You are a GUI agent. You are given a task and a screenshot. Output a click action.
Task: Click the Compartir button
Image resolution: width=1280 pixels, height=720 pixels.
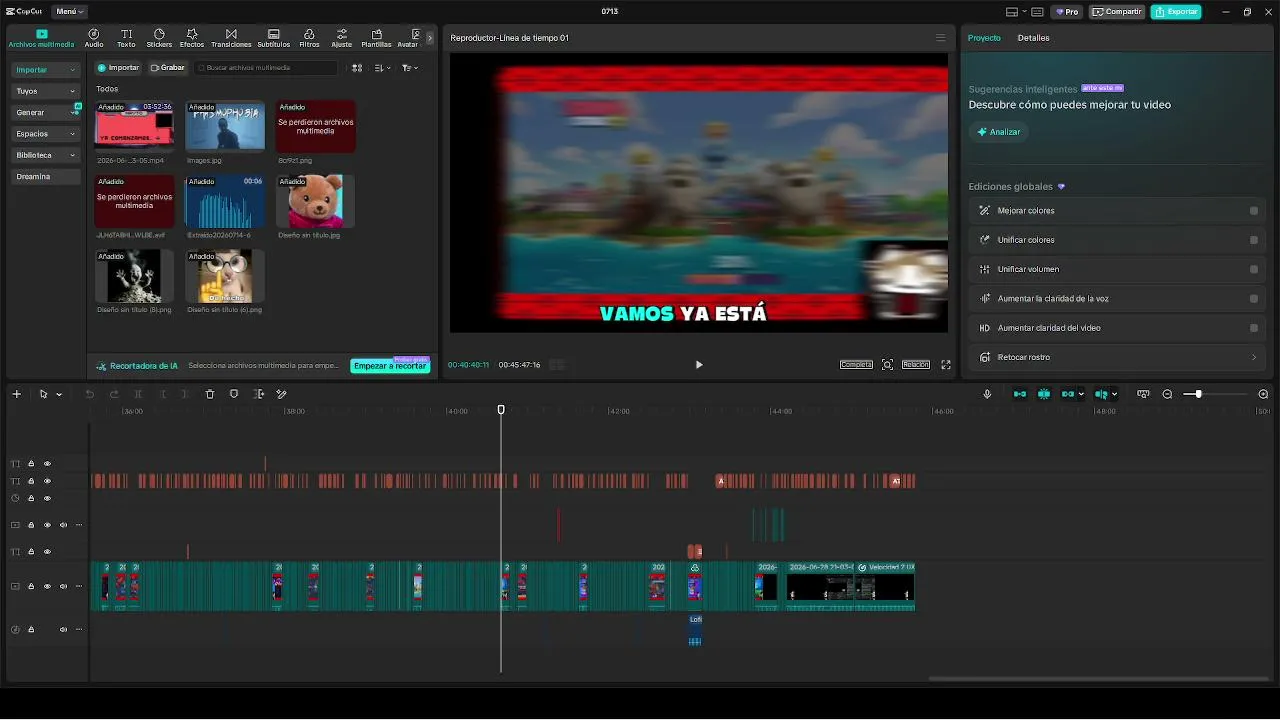1117,12
